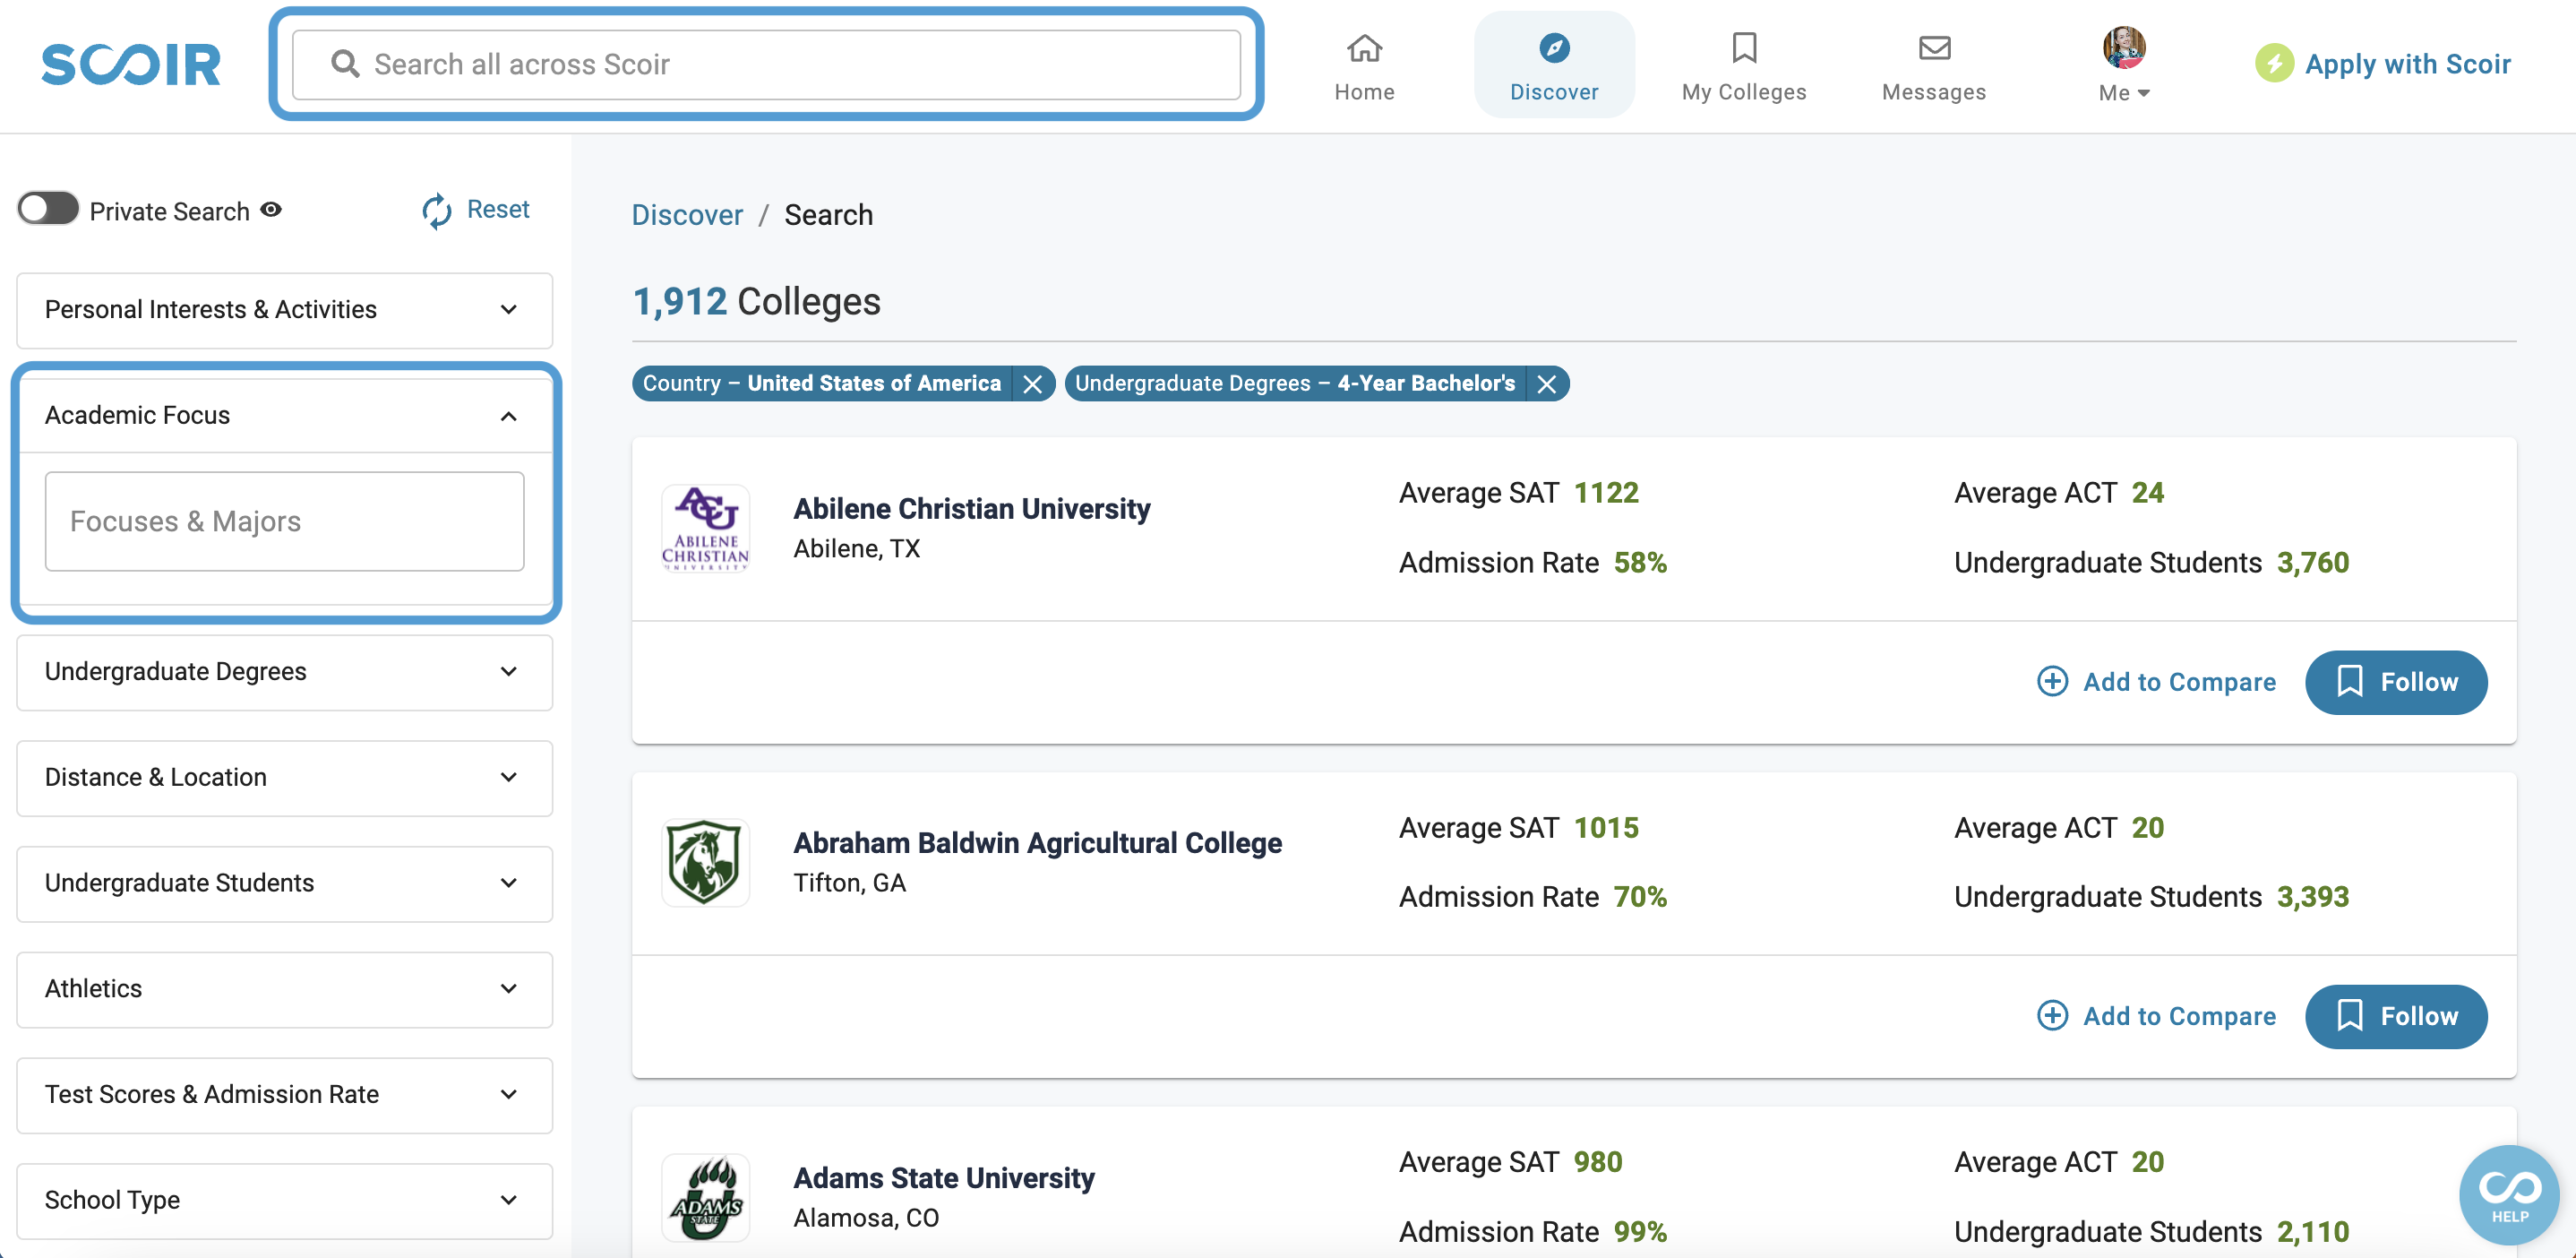Click Adams State Undergraduate Students 2,110
Image resolution: width=2576 pixels, height=1258 pixels.
tap(2152, 1232)
